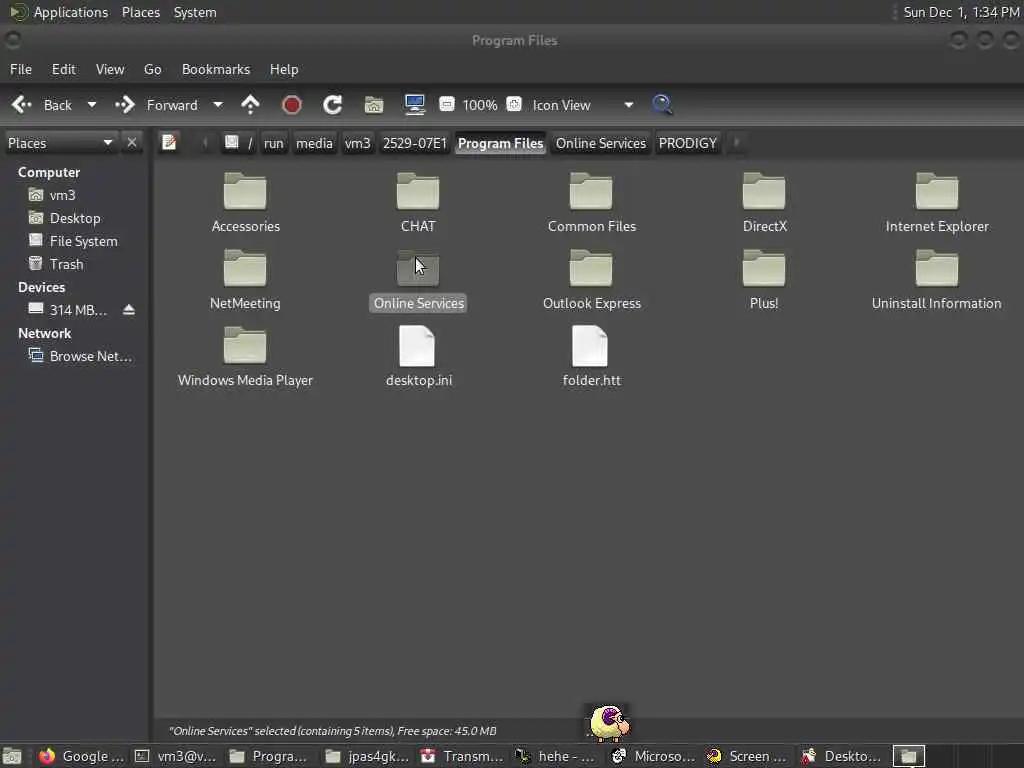The width and height of the screenshot is (1024, 768).
Task: Jump to 'run' in the path bar
Action: 274,143
